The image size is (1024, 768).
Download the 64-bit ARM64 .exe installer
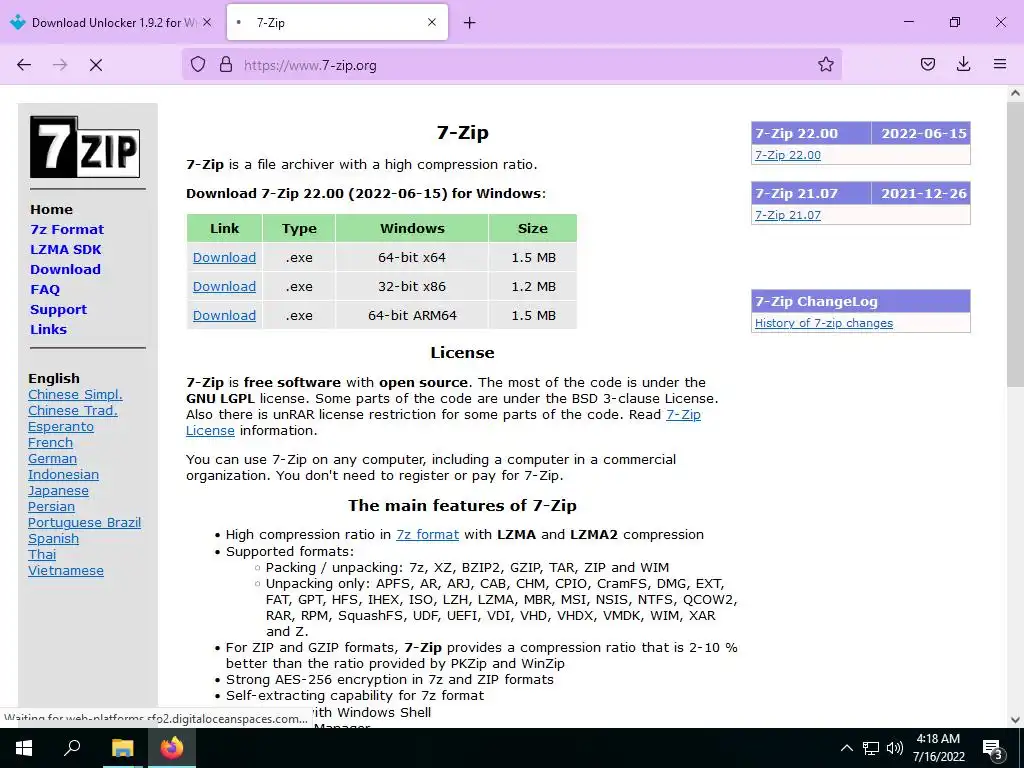click(224, 315)
